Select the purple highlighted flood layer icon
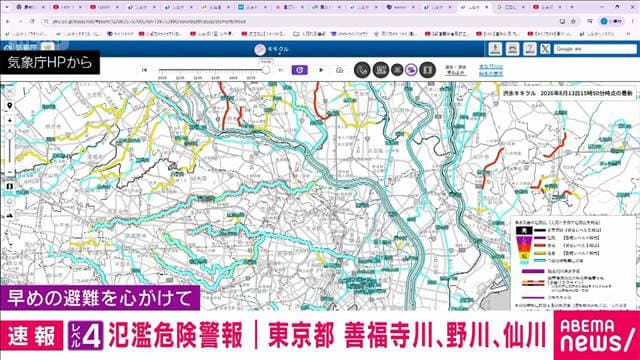The width and height of the screenshot is (640, 360). pyautogui.click(x=411, y=70)
